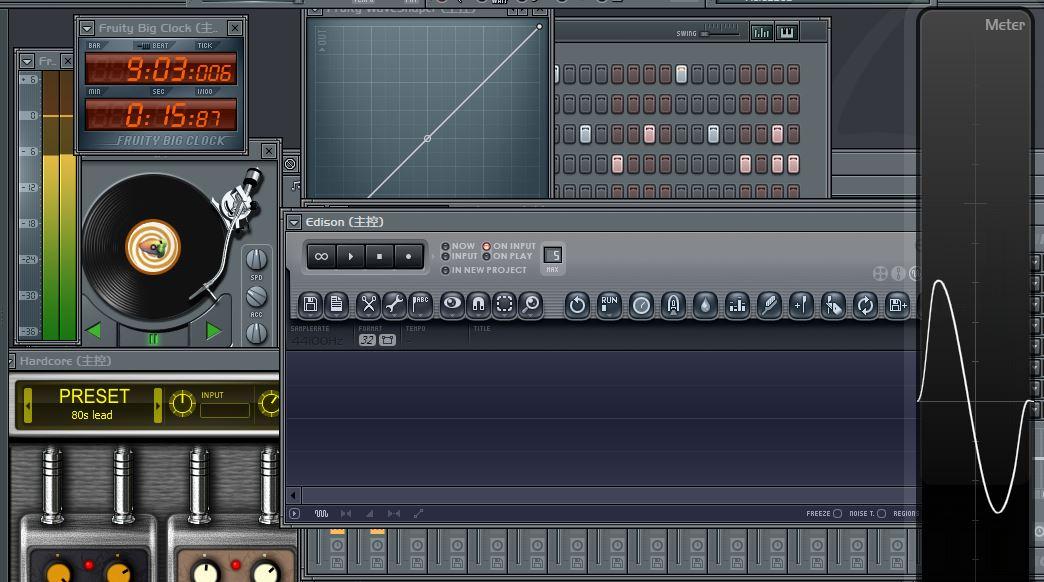Toggle the IN NEW PROJECT option

point(483,270)
